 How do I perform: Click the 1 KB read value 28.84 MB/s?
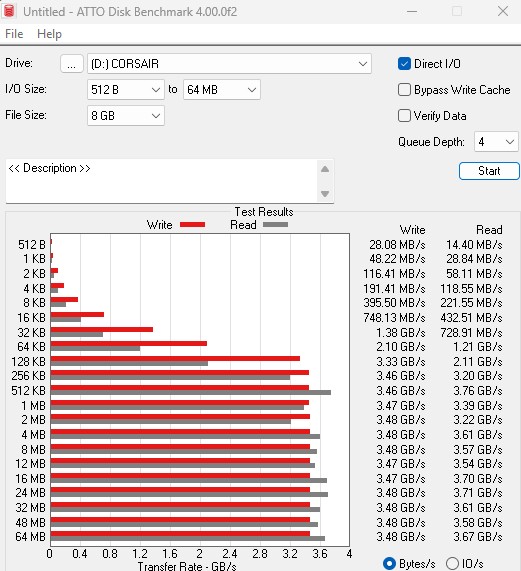tap(474, 259)
